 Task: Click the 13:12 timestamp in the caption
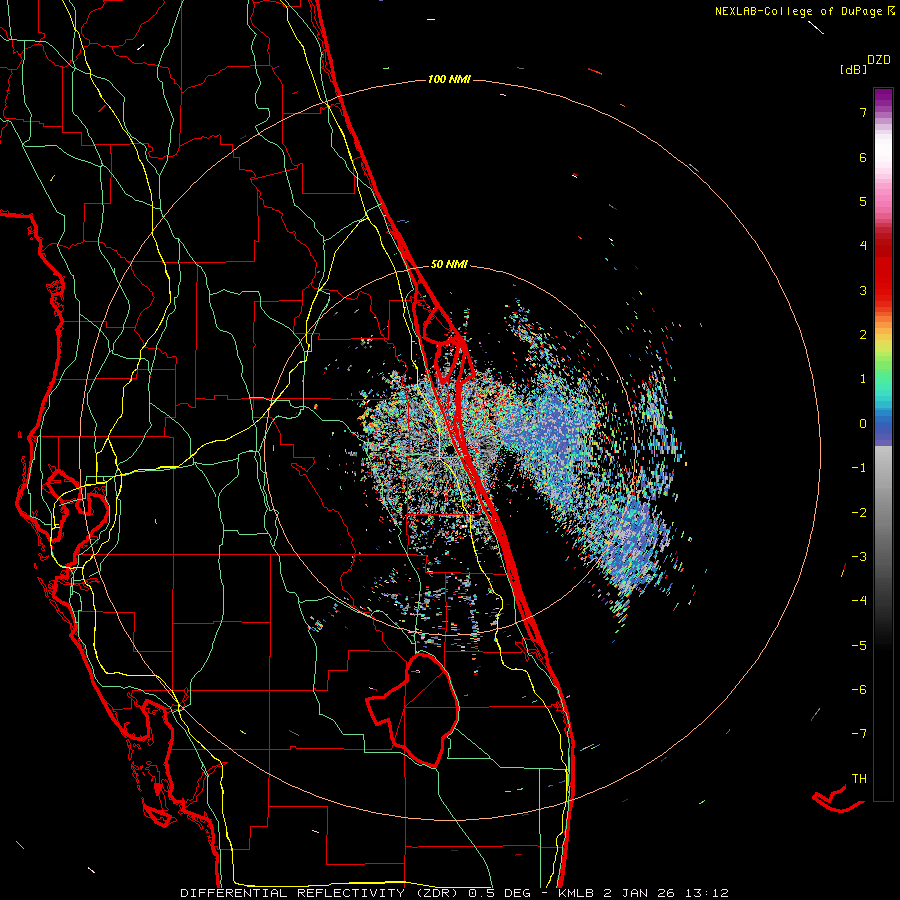pos(706,893)
